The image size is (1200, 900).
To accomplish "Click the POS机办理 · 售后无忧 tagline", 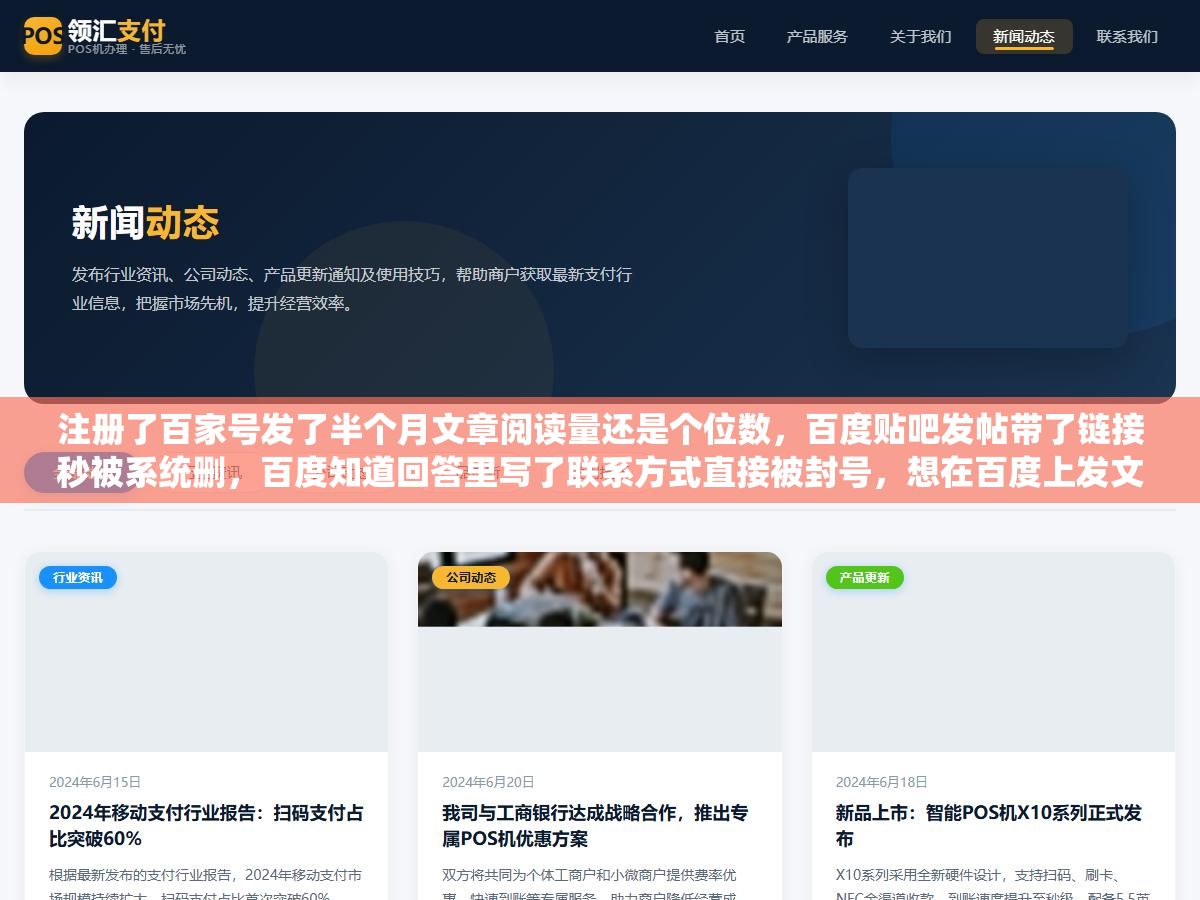I will [127, 49].
